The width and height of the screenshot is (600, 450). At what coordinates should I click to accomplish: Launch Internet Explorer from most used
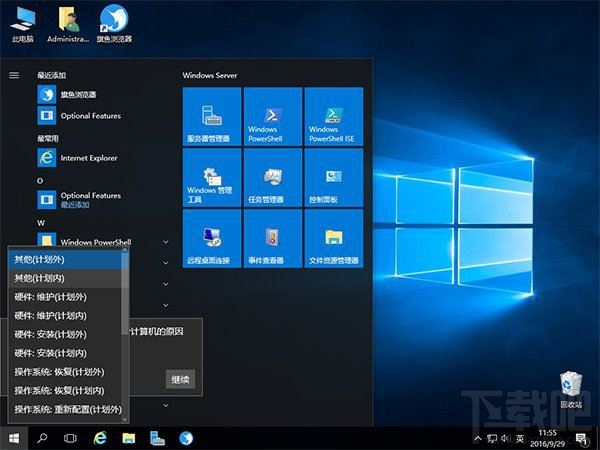coord(103,158)
